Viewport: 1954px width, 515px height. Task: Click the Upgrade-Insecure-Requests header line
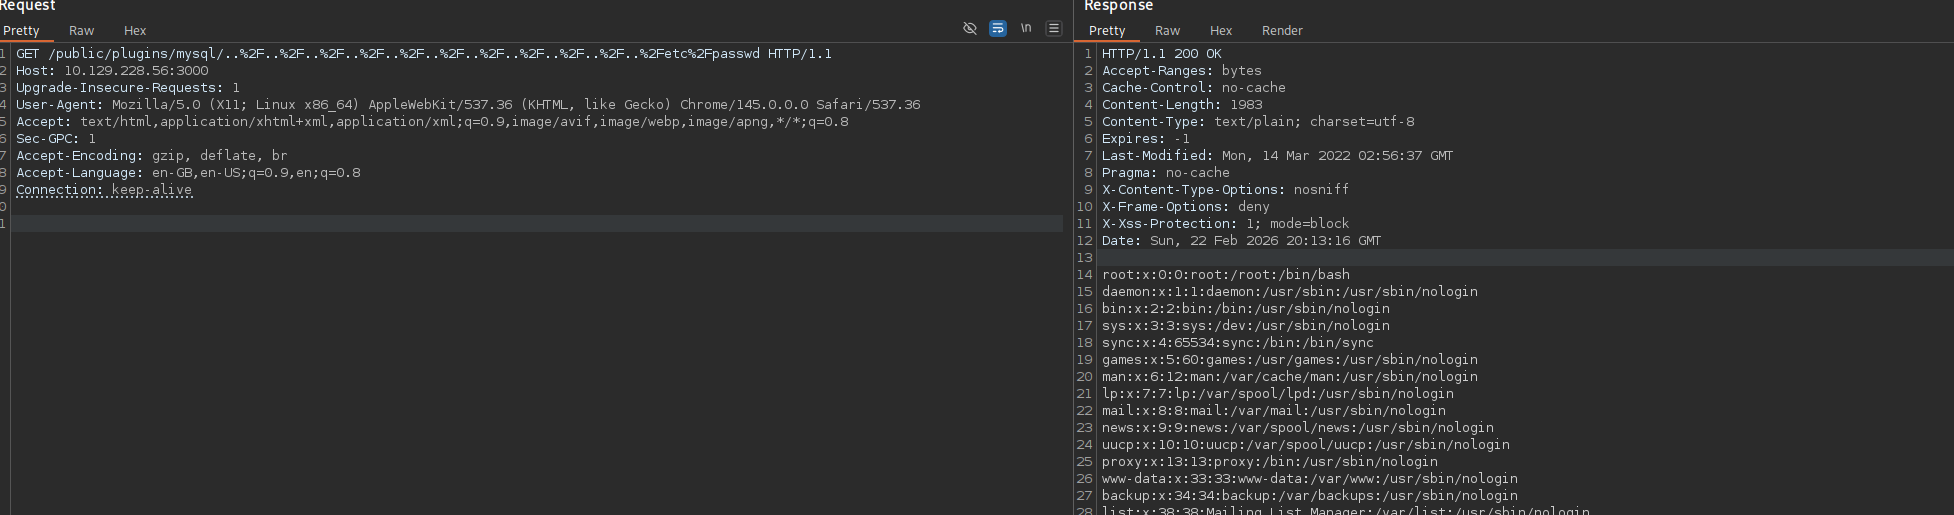[x=128, y=88]
